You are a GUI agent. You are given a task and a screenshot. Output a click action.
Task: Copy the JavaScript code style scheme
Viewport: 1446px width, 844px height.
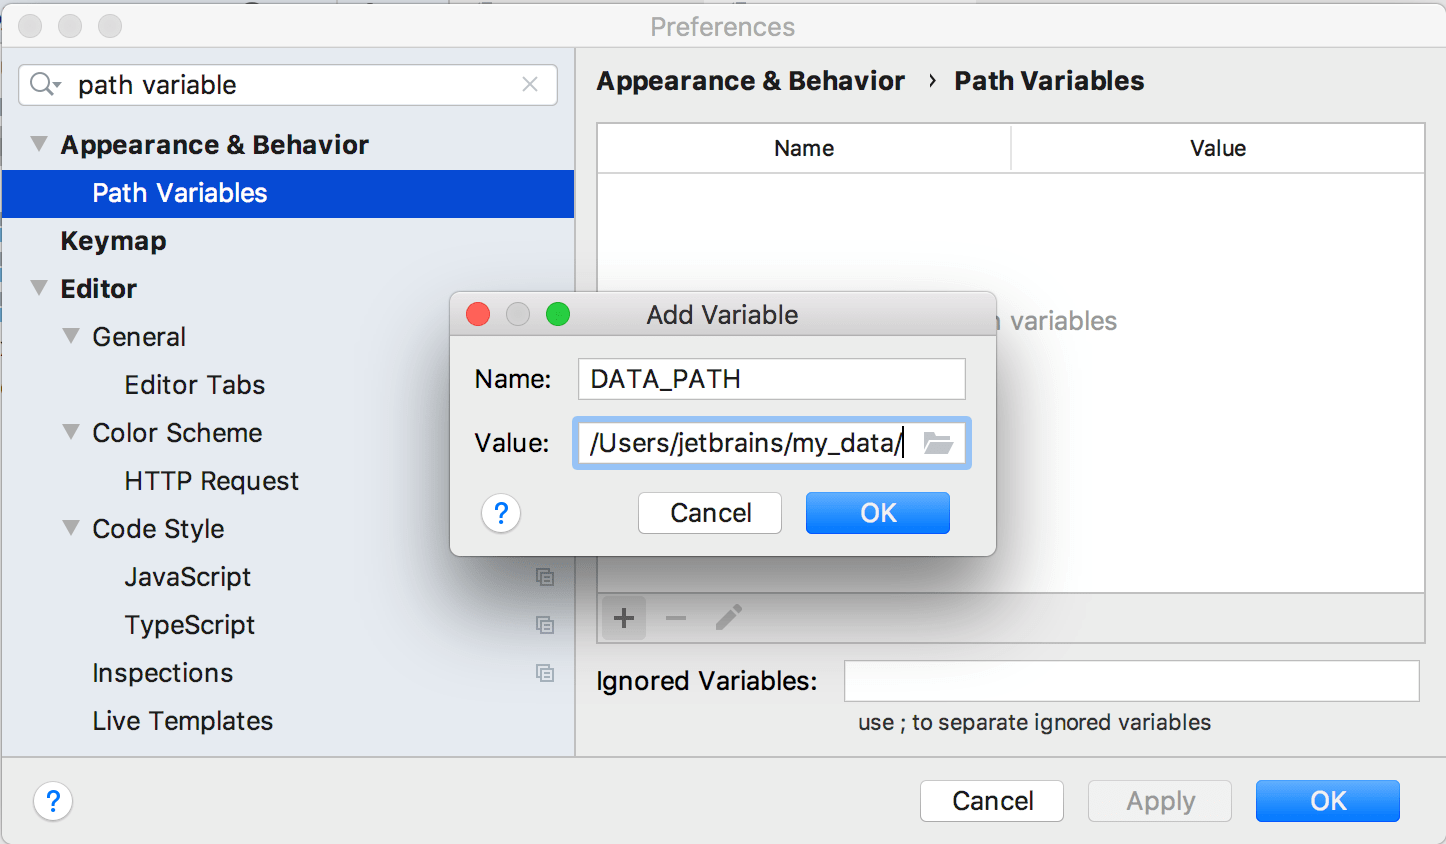click(546, 577)
